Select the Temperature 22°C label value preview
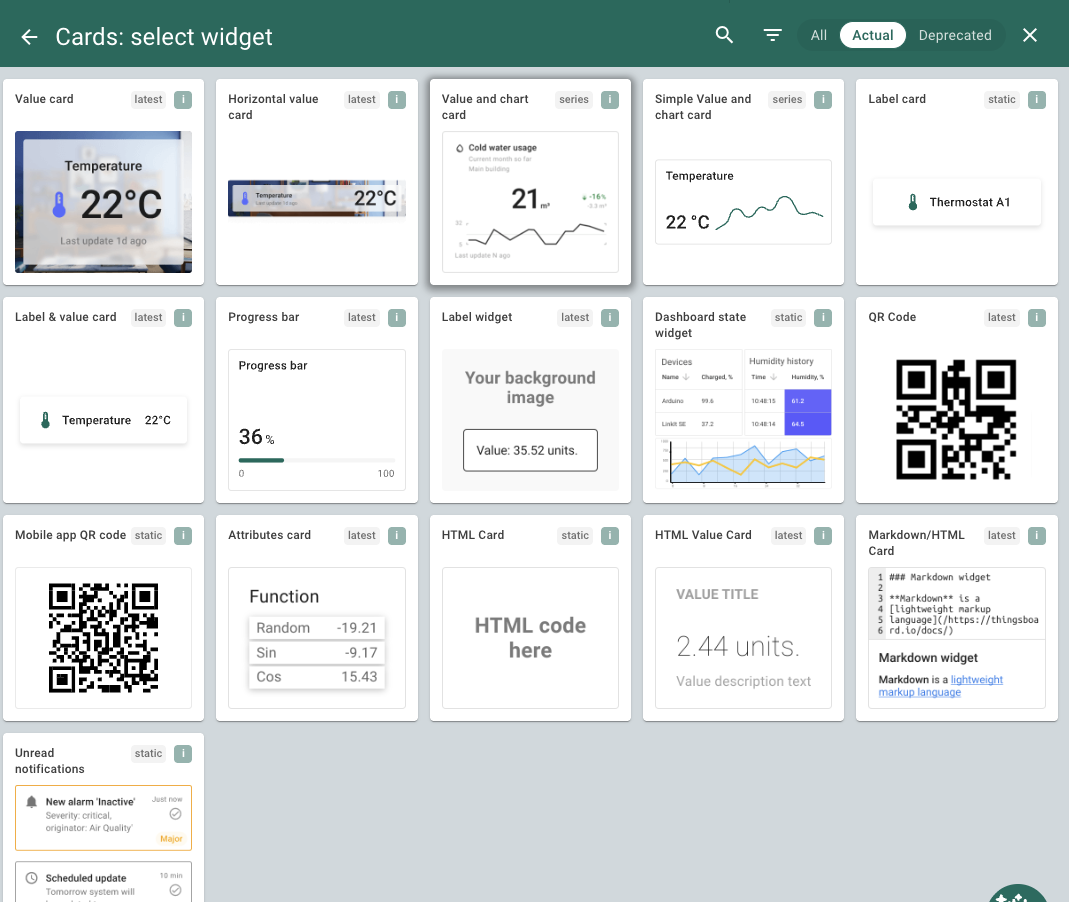The width and height of the screenshot is (1069, 902). [x=104, y=420]
